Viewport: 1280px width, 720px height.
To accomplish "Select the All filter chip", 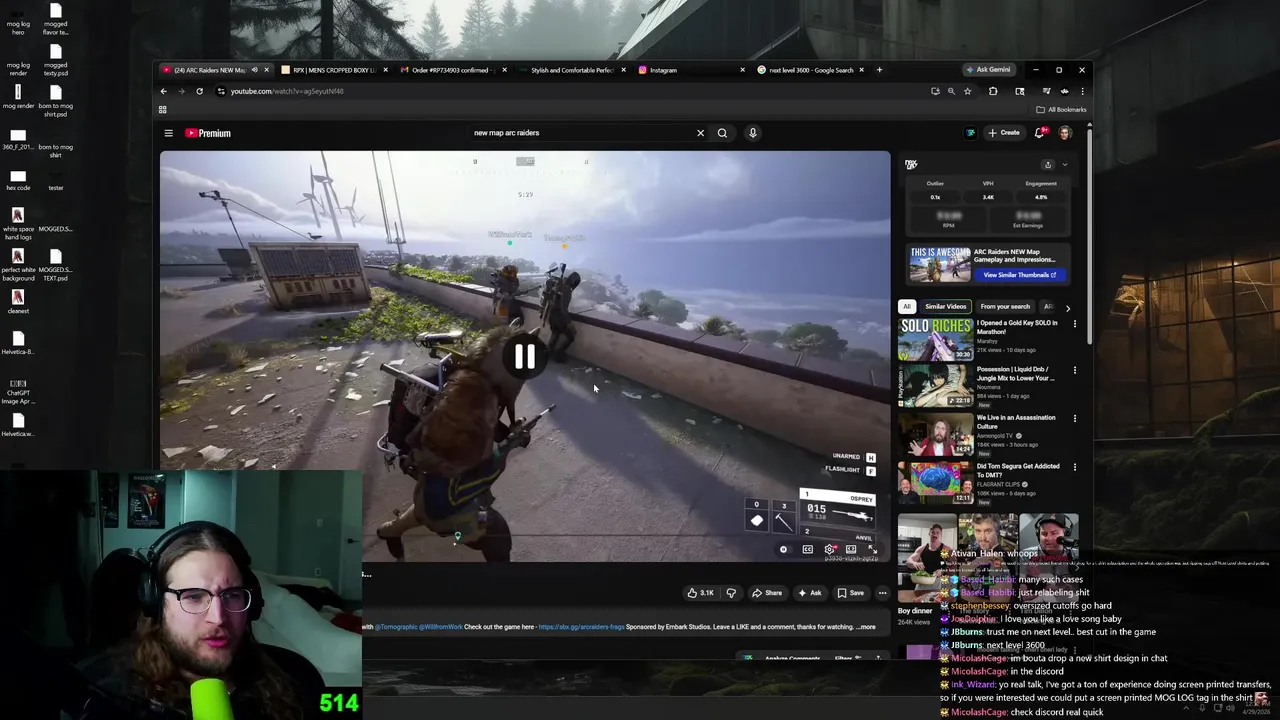I will click(906, 307).
